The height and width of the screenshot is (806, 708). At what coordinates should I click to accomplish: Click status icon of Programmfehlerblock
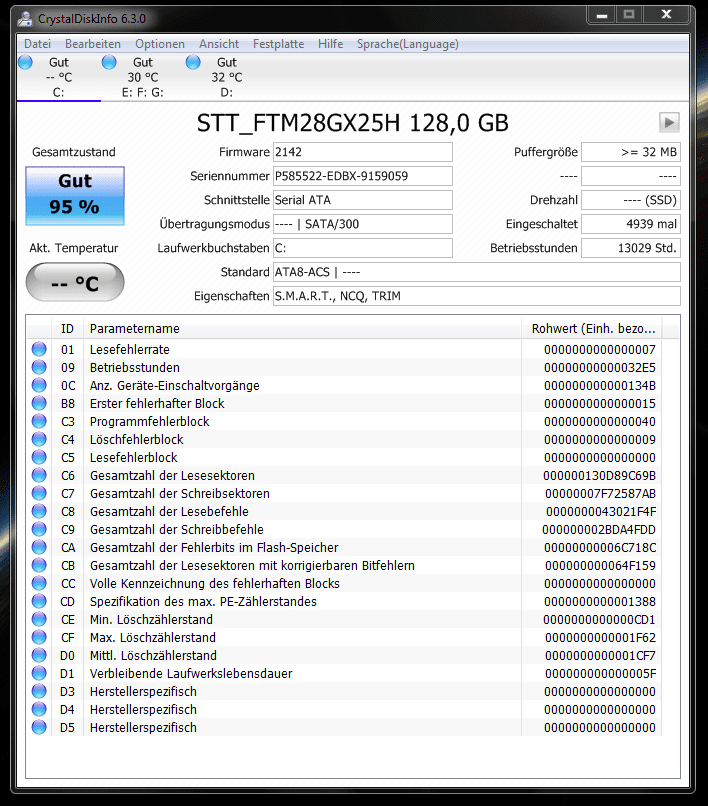[39, 422]
